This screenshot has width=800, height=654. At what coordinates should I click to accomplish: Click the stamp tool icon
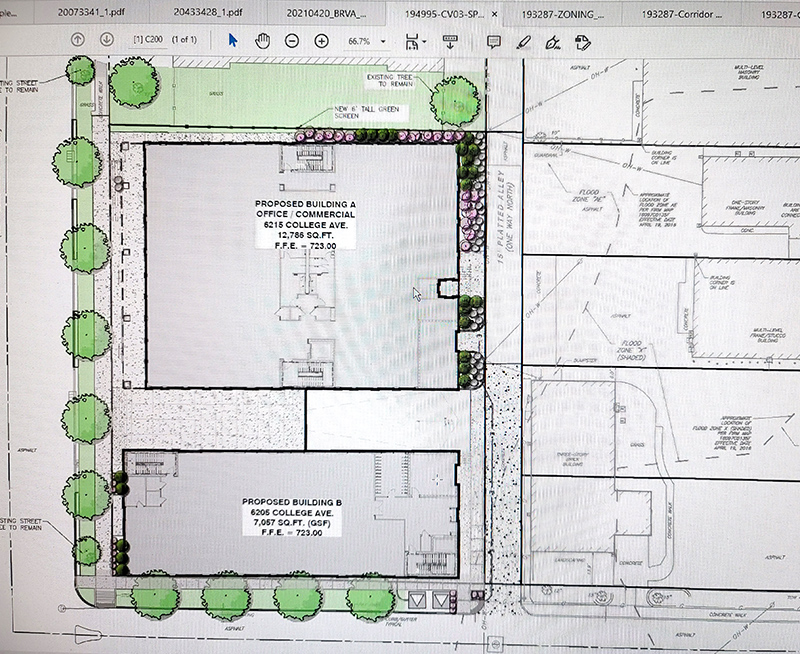(x=582, y=43)
